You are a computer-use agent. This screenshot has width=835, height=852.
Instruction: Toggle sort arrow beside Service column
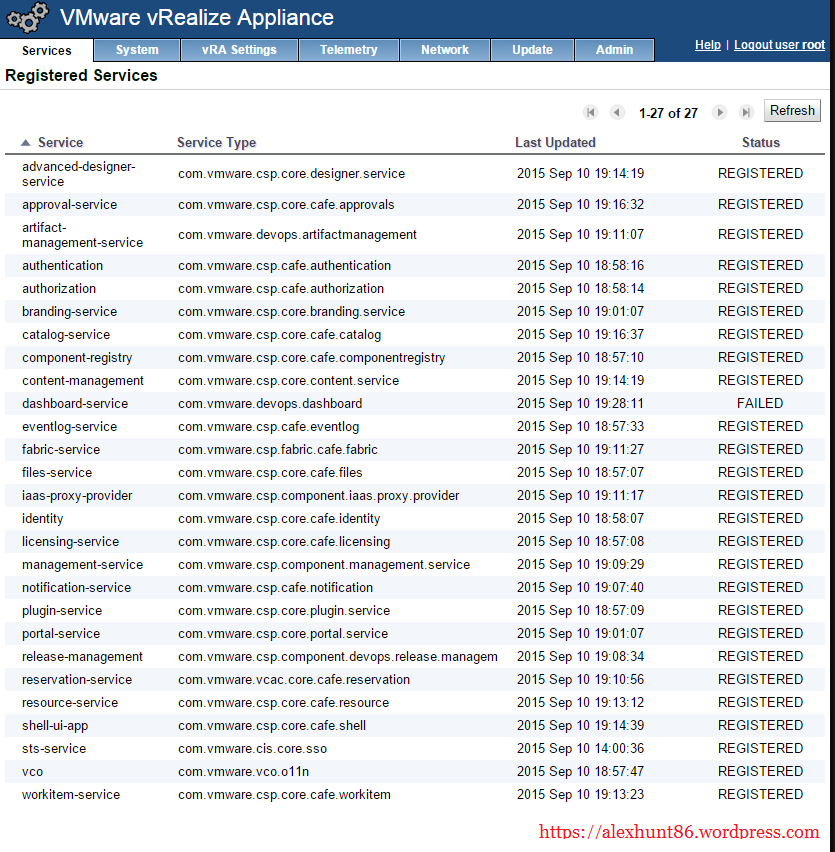[26, 142]
